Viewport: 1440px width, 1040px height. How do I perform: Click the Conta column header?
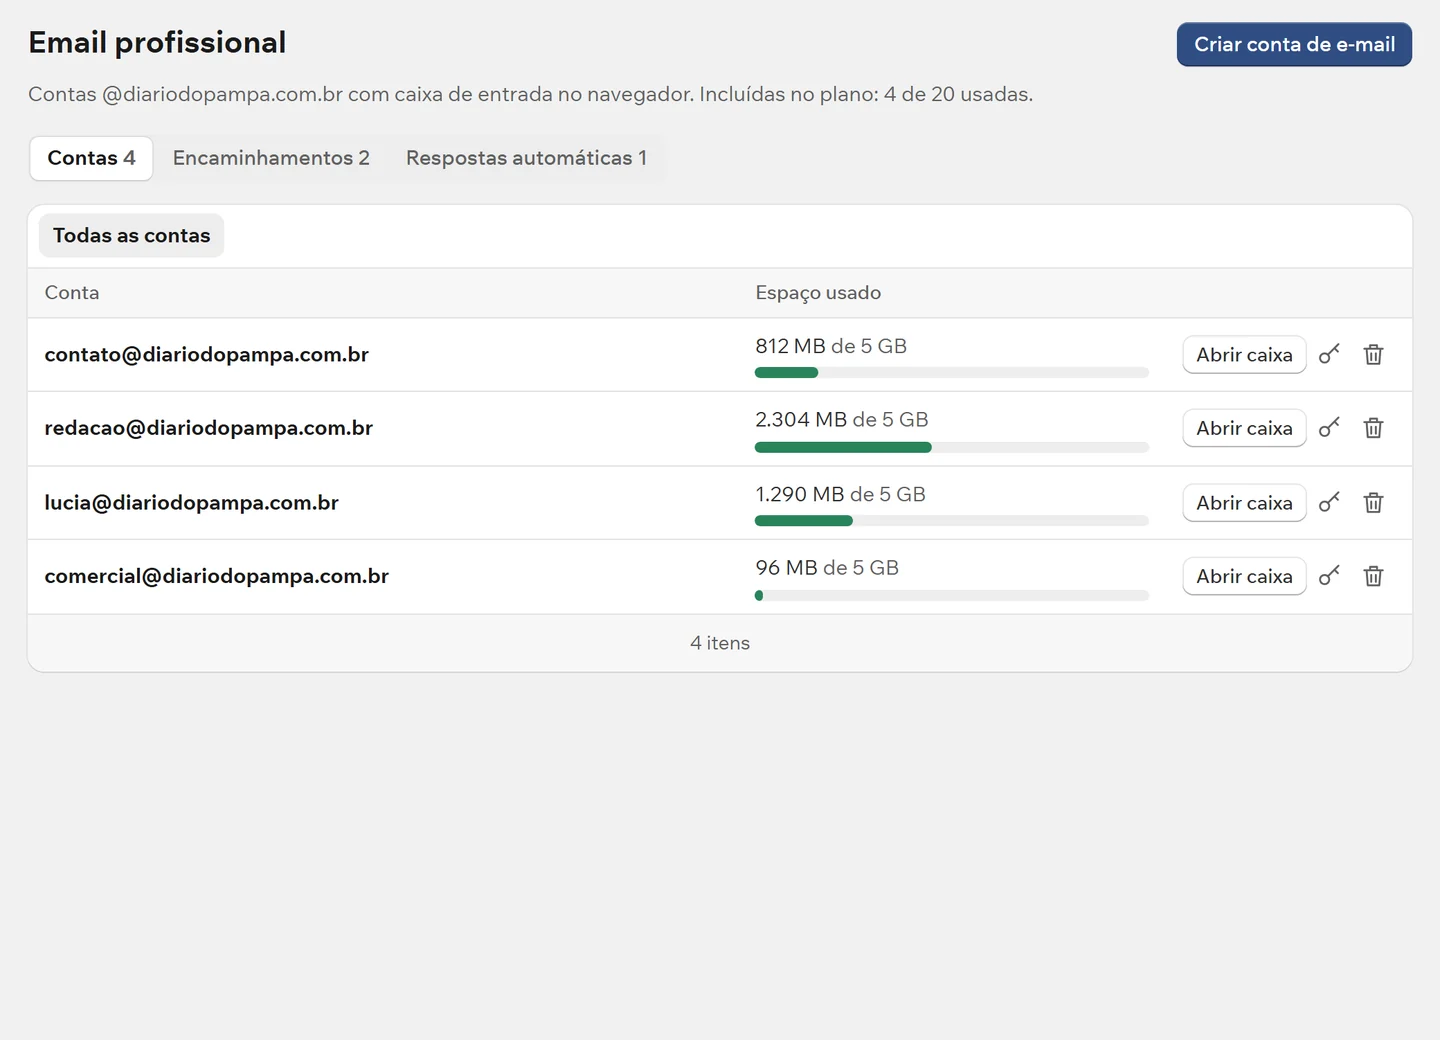tap(72, 293)
